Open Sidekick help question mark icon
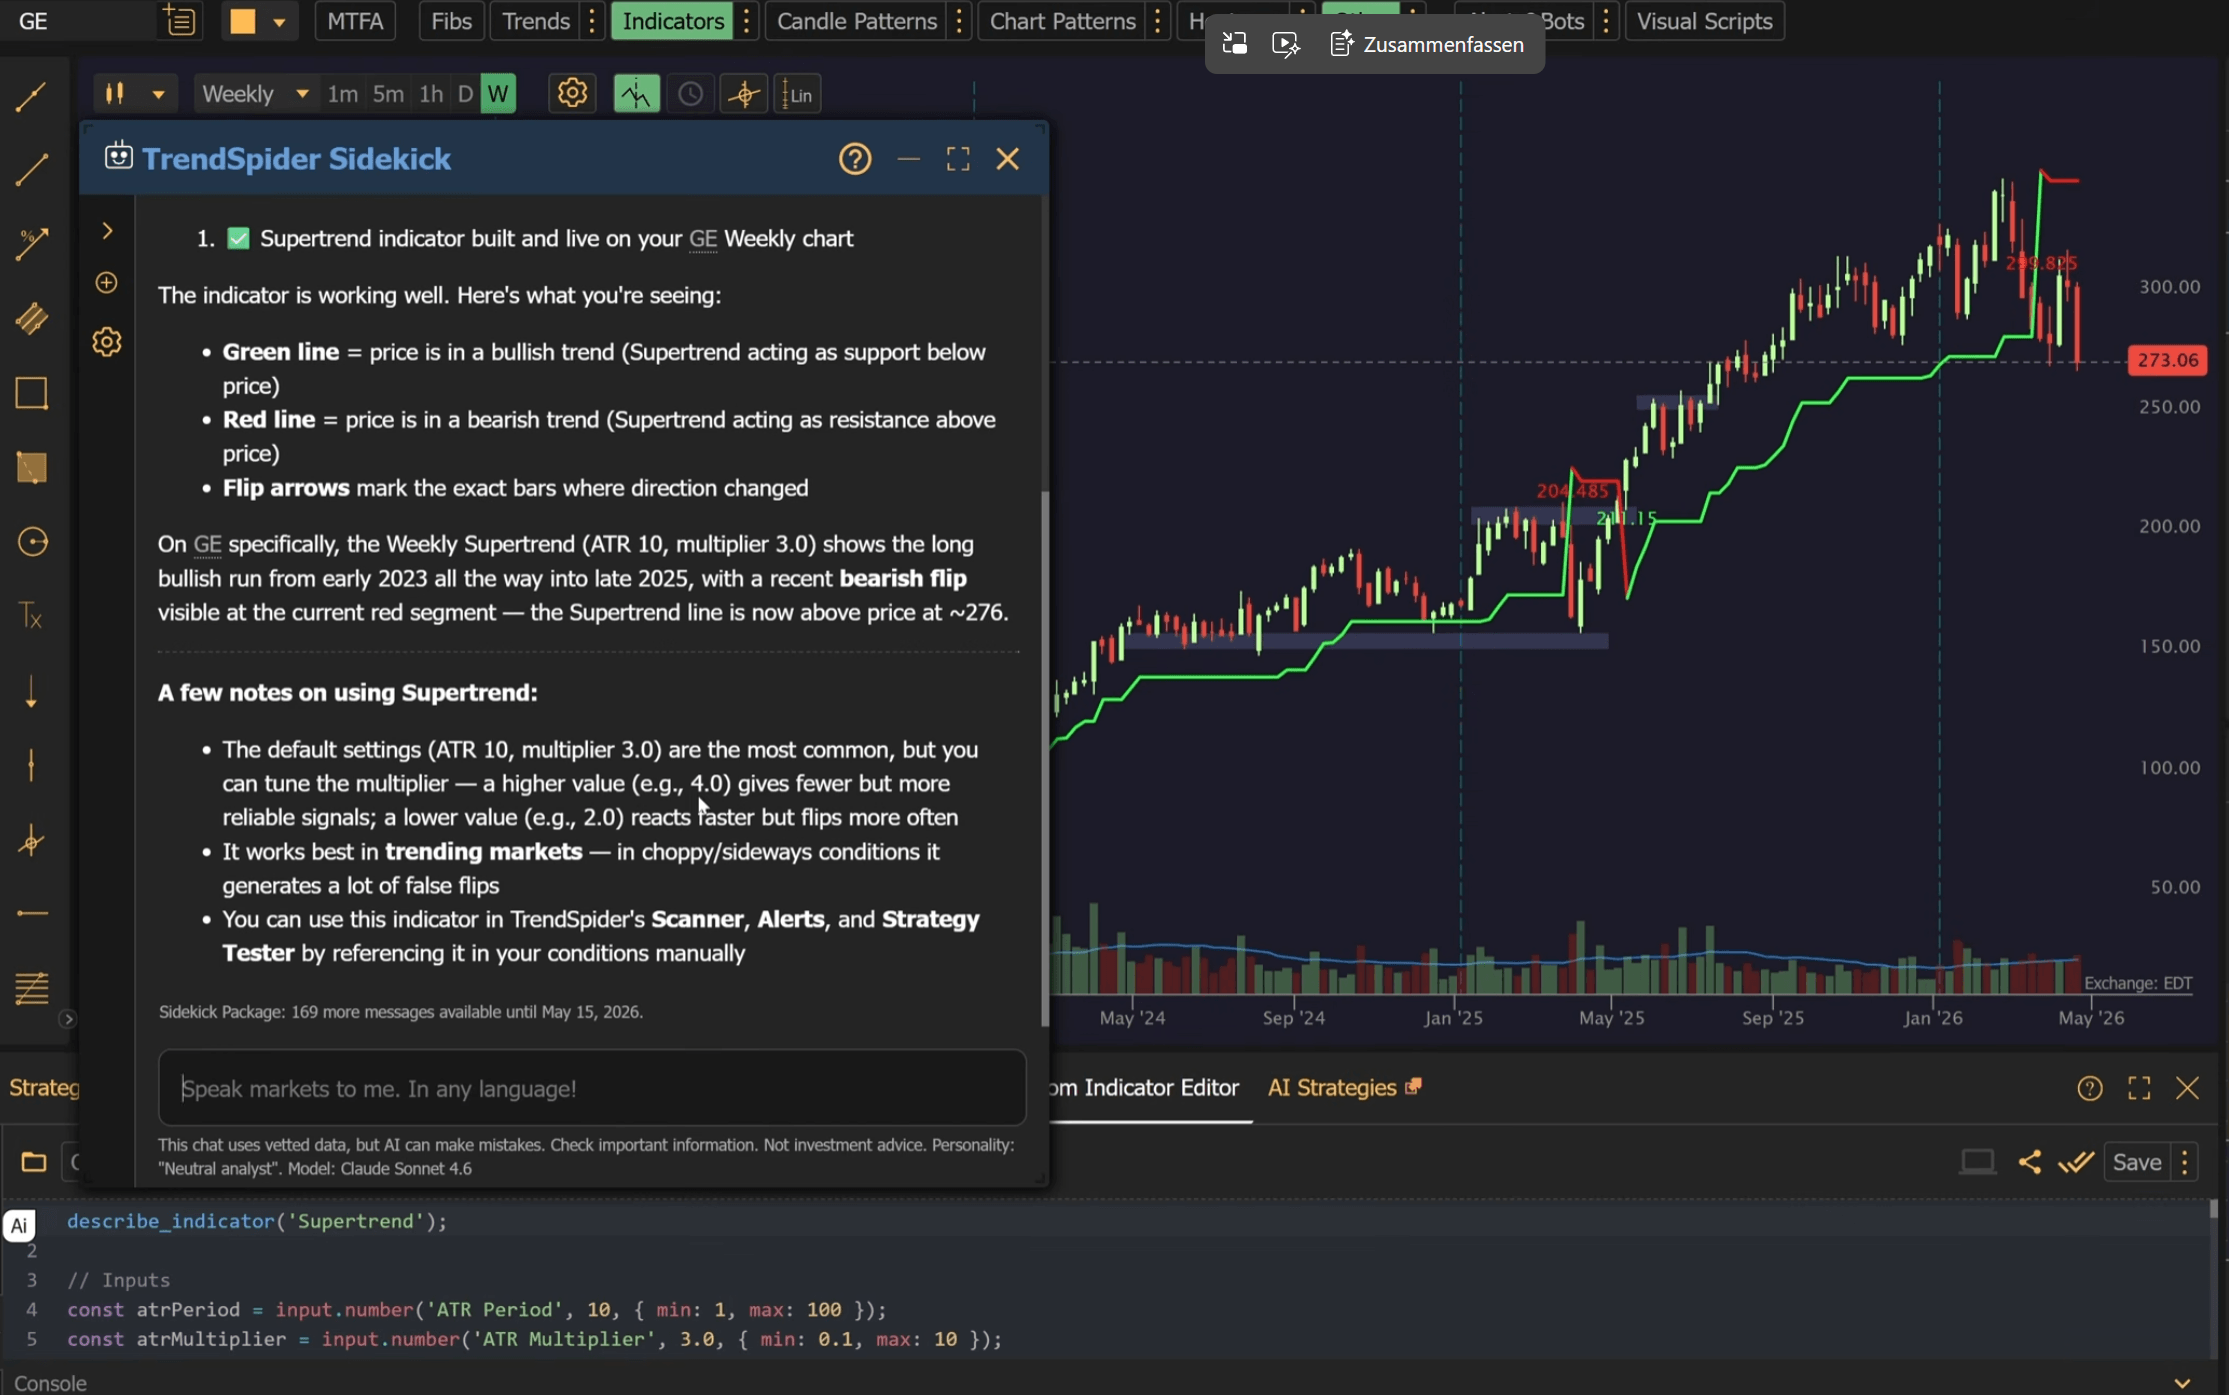2229x1395 pixels. (855, 159)
